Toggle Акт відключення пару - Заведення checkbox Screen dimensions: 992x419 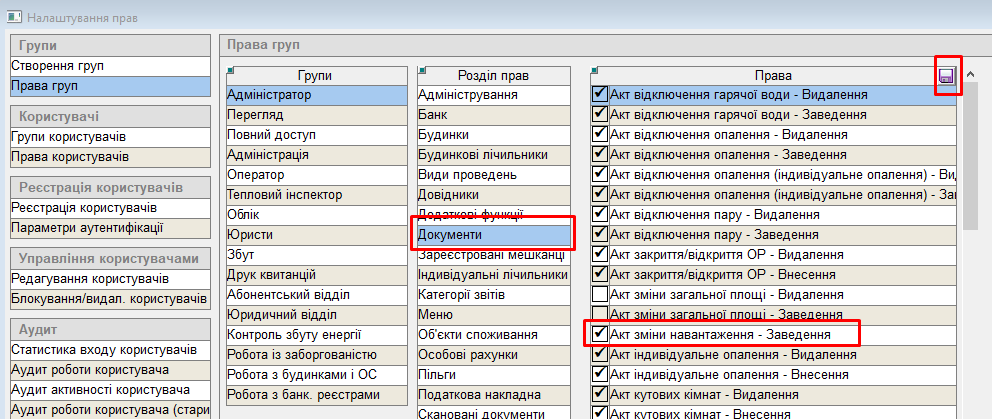600,234
